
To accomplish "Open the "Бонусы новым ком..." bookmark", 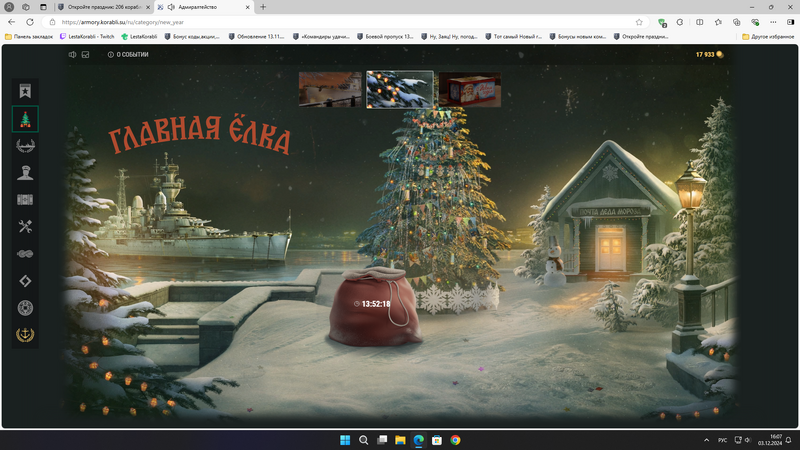I will tap(578, 37).
